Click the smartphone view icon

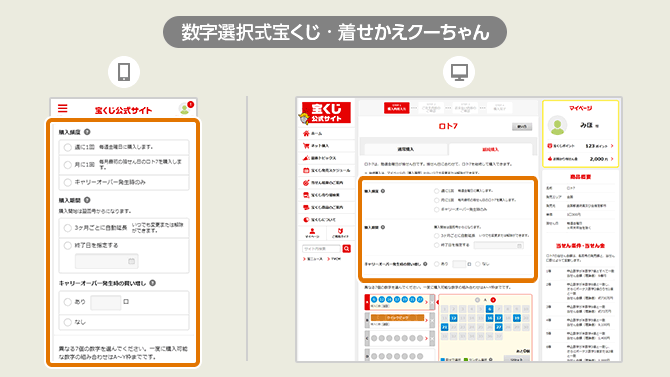(124, 72)
